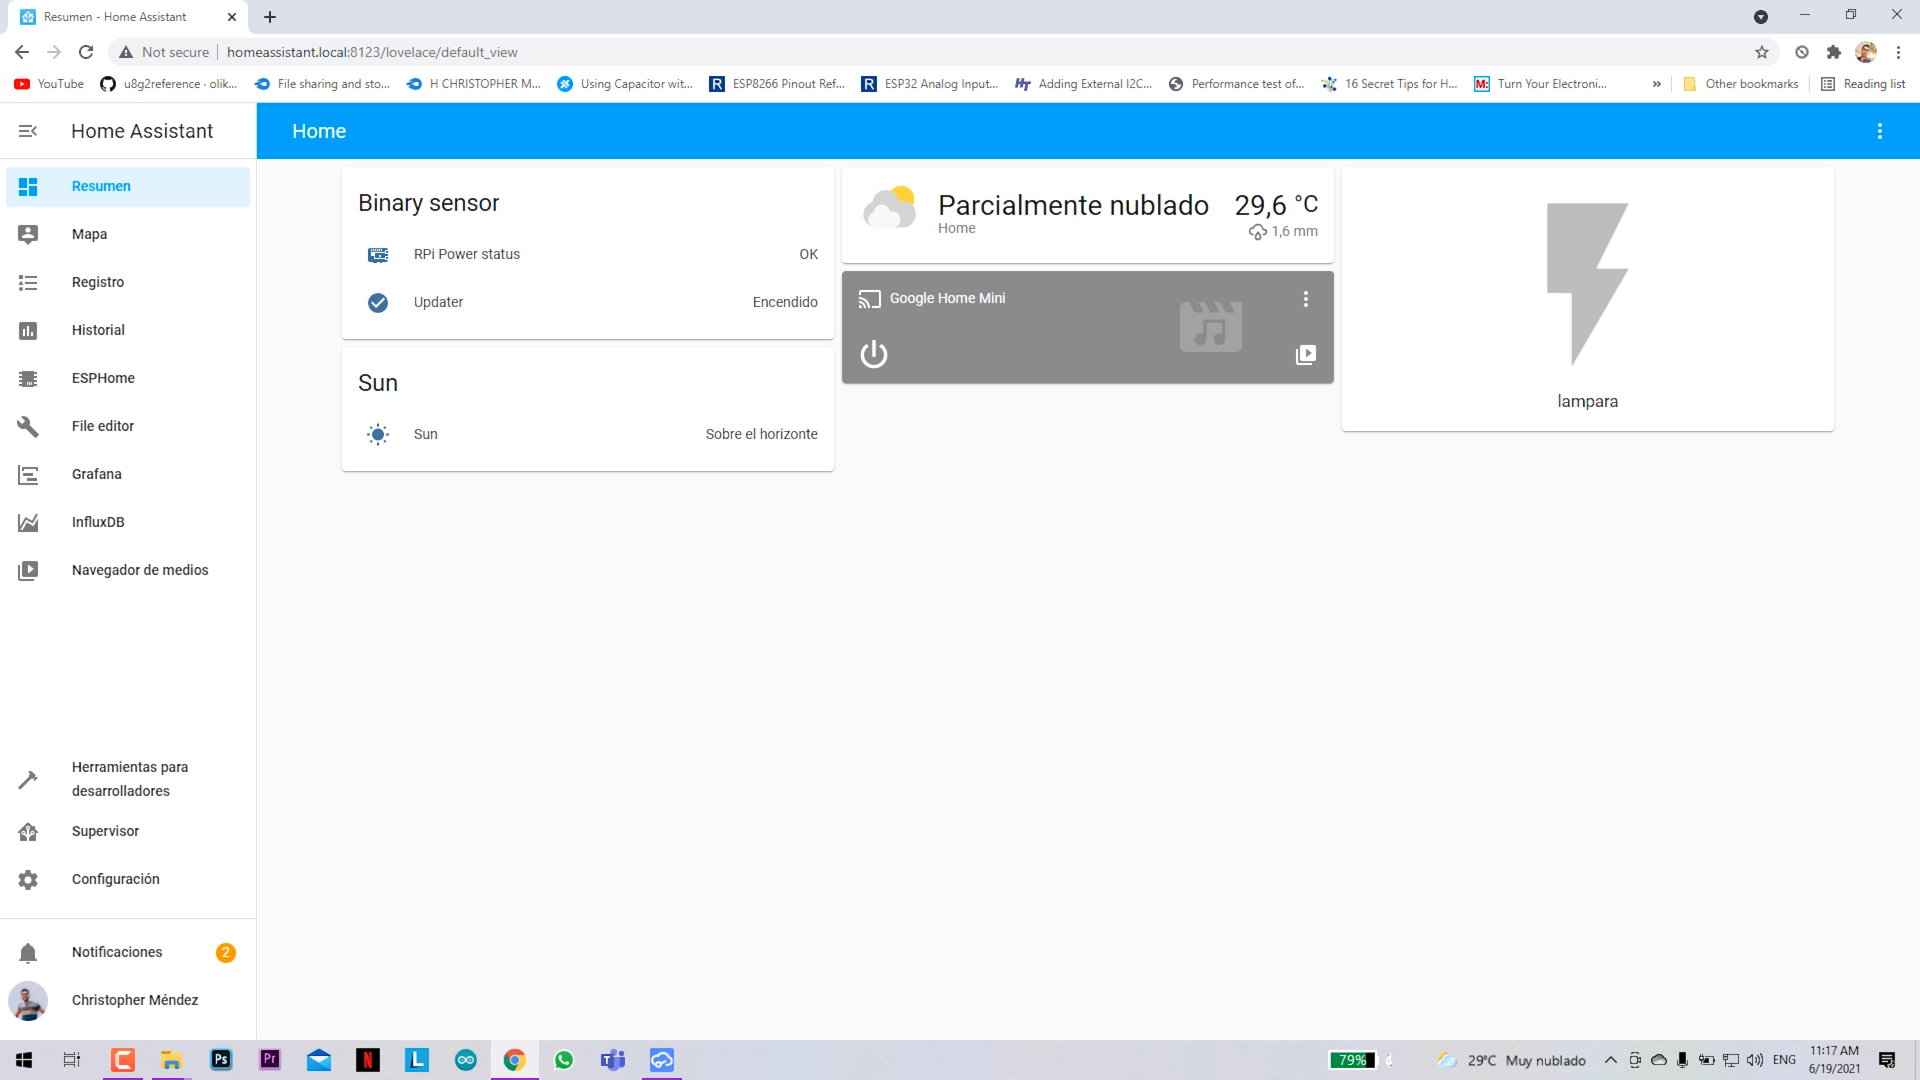
Task: Open the ESPHome sidebar item
Action: point(103,378)
